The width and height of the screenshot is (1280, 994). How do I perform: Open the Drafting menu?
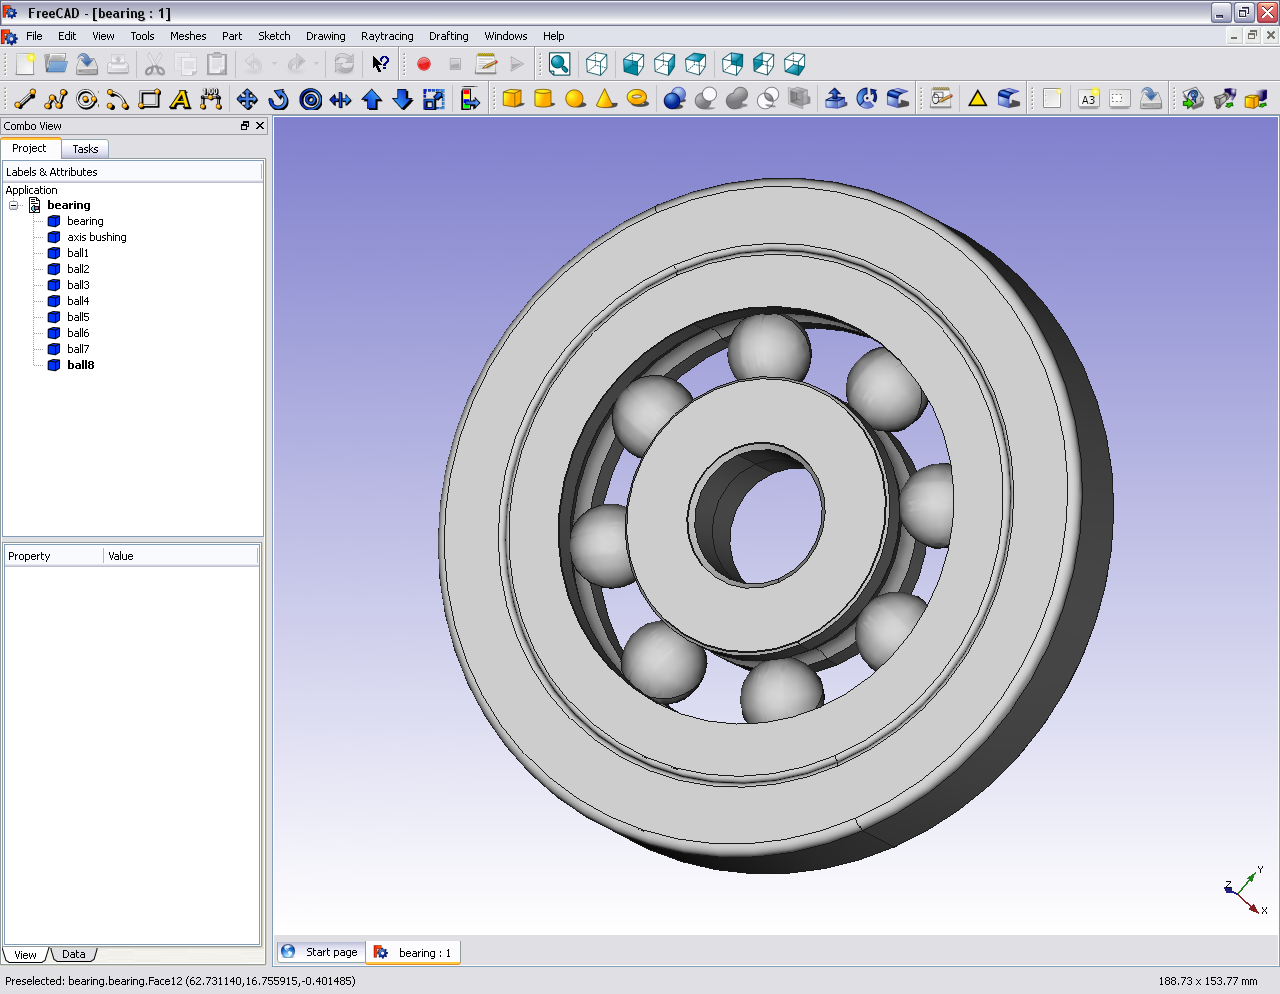coord(448,36)
